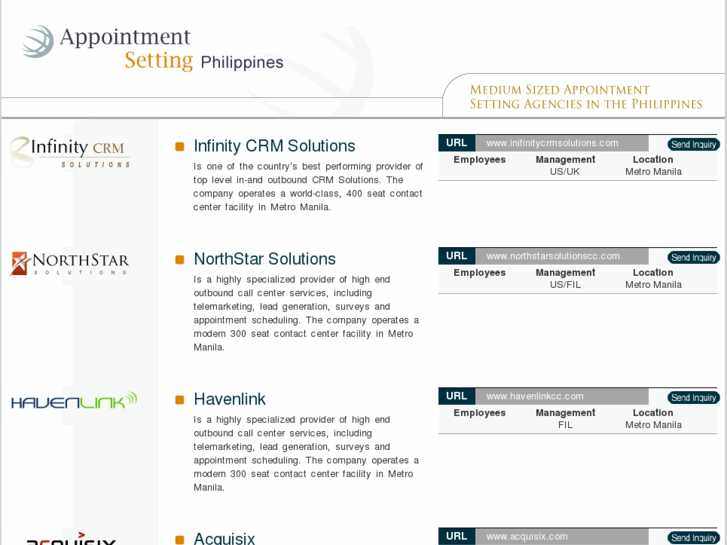Click the Appointment Setting Philippines title
This screenshot has width=727, height=545.
coord(172,49)
